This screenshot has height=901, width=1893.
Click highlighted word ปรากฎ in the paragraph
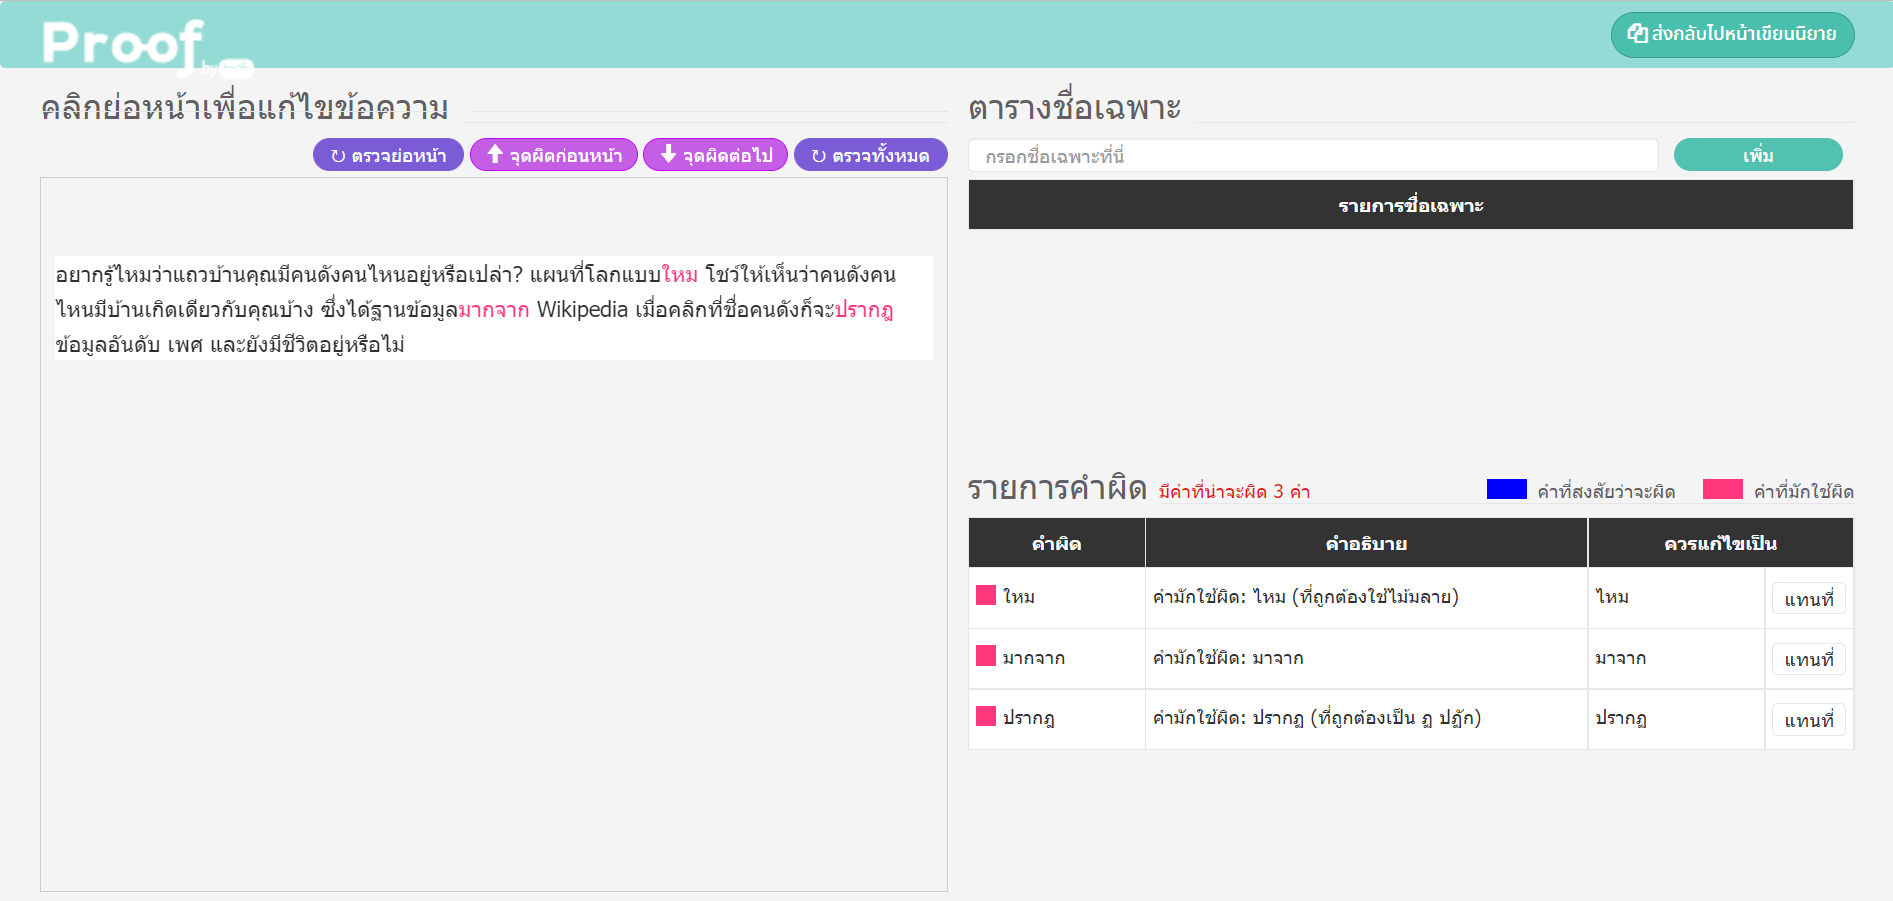tap(864, 310)
